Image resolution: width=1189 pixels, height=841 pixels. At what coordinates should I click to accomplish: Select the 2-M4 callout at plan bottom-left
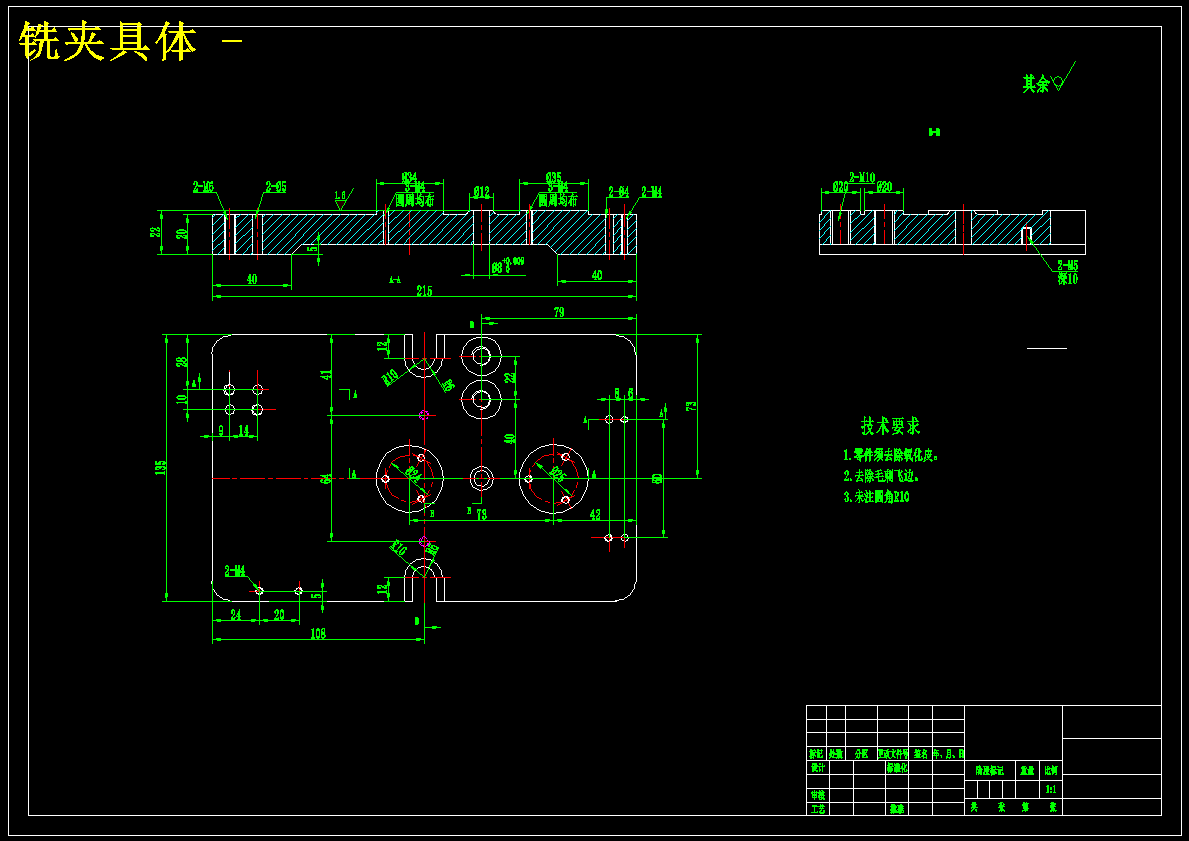point(235,570)
